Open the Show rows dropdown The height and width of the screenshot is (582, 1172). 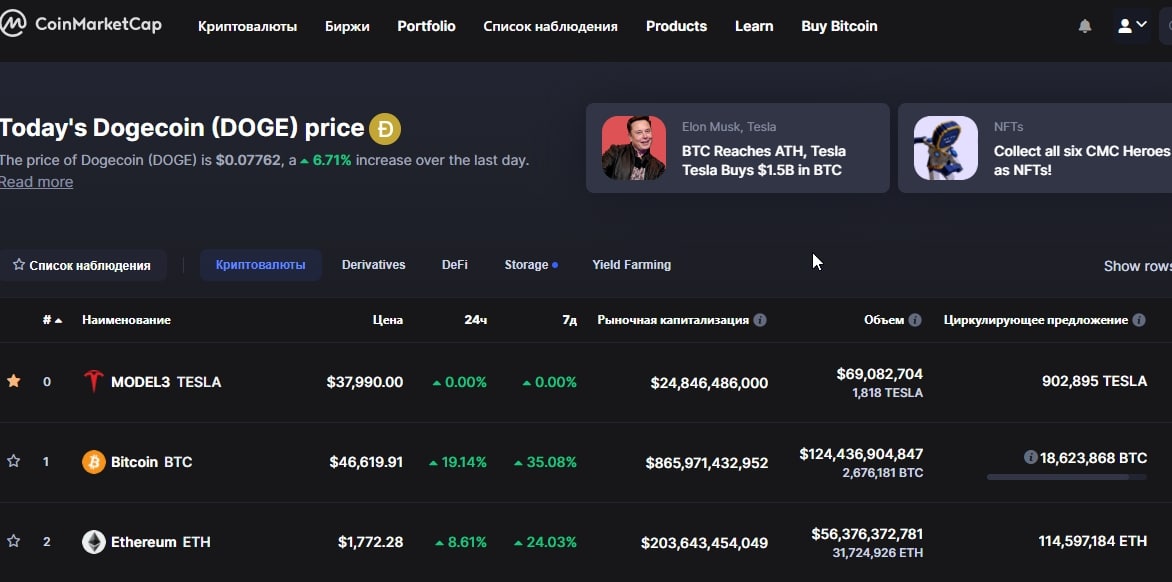click(1138, 266)
